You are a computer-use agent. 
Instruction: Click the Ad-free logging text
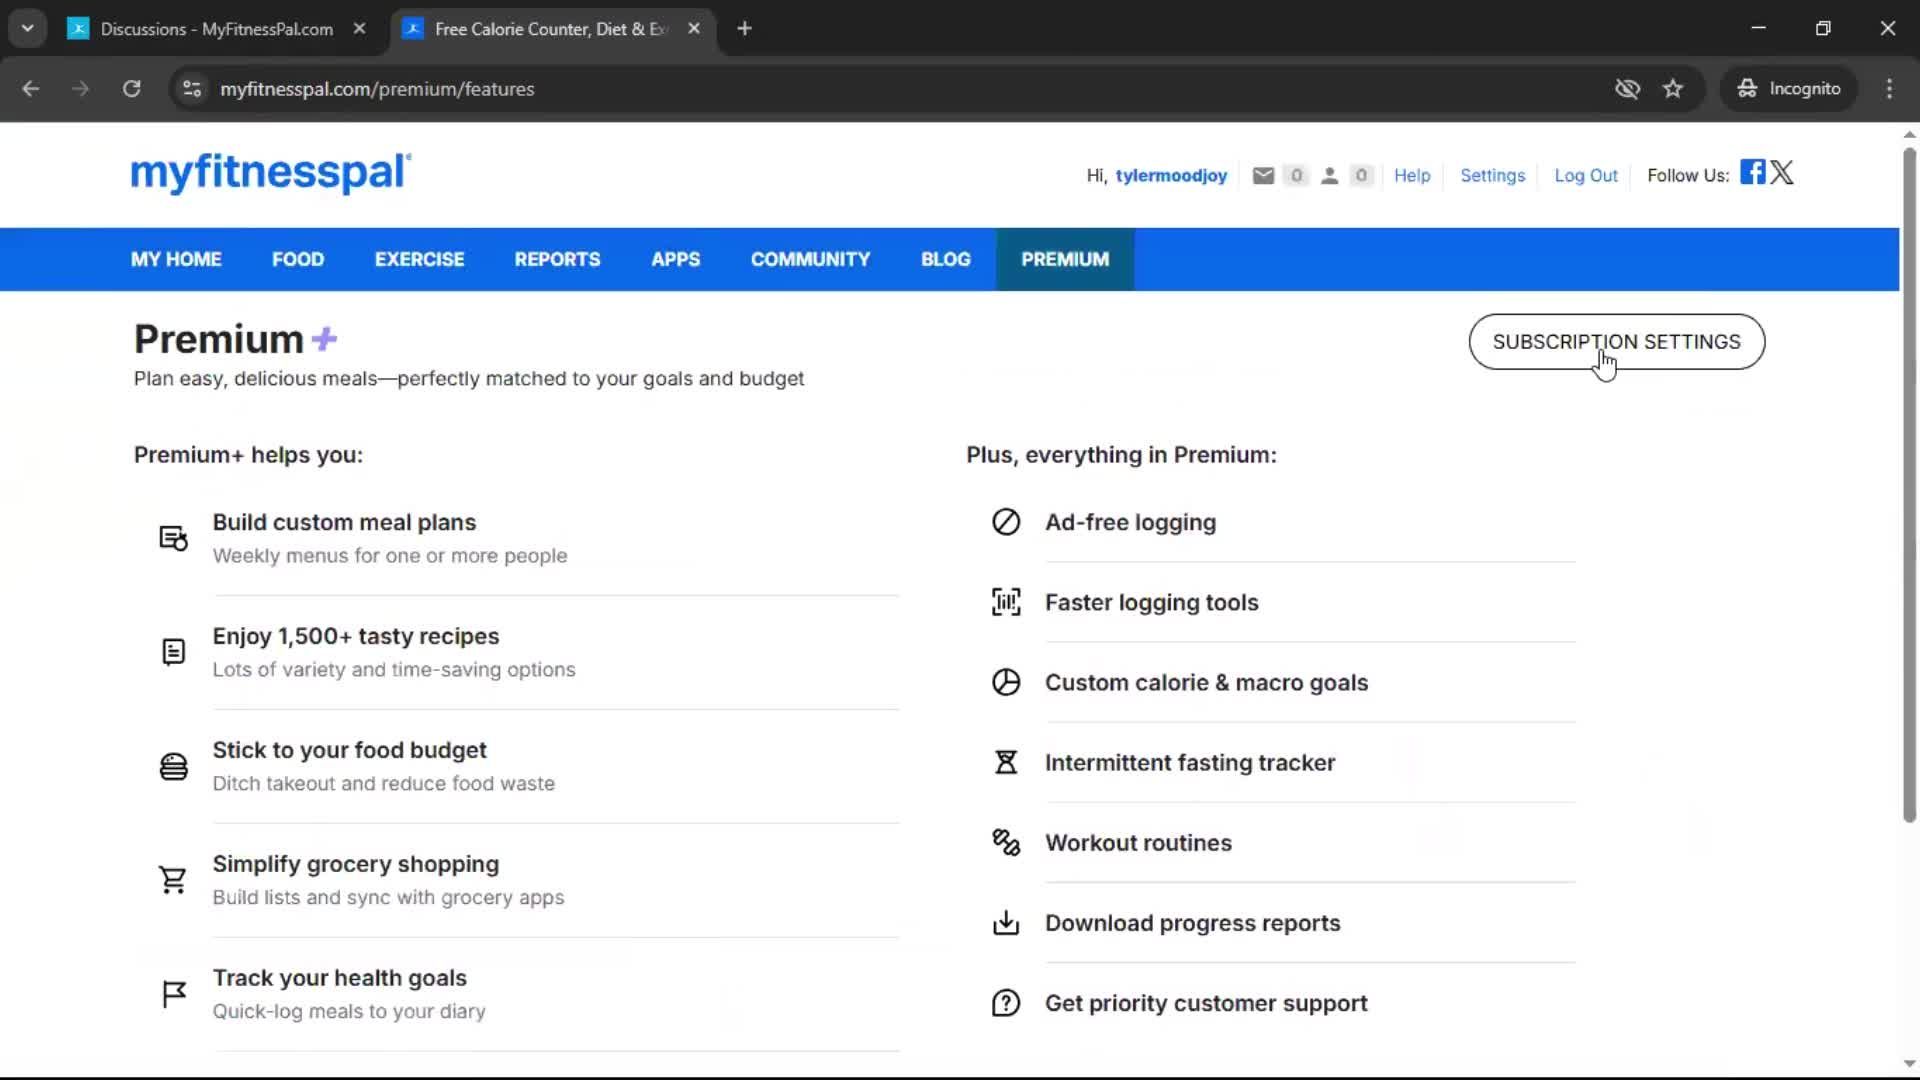[1131, 523]
